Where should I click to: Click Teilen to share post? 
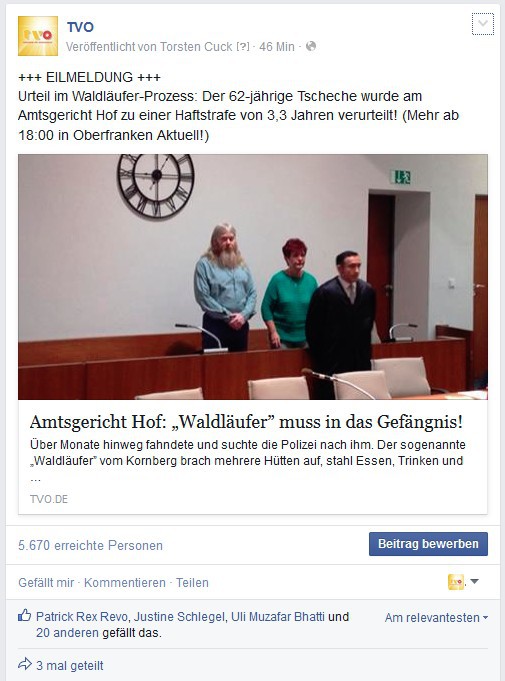point(192,582)
